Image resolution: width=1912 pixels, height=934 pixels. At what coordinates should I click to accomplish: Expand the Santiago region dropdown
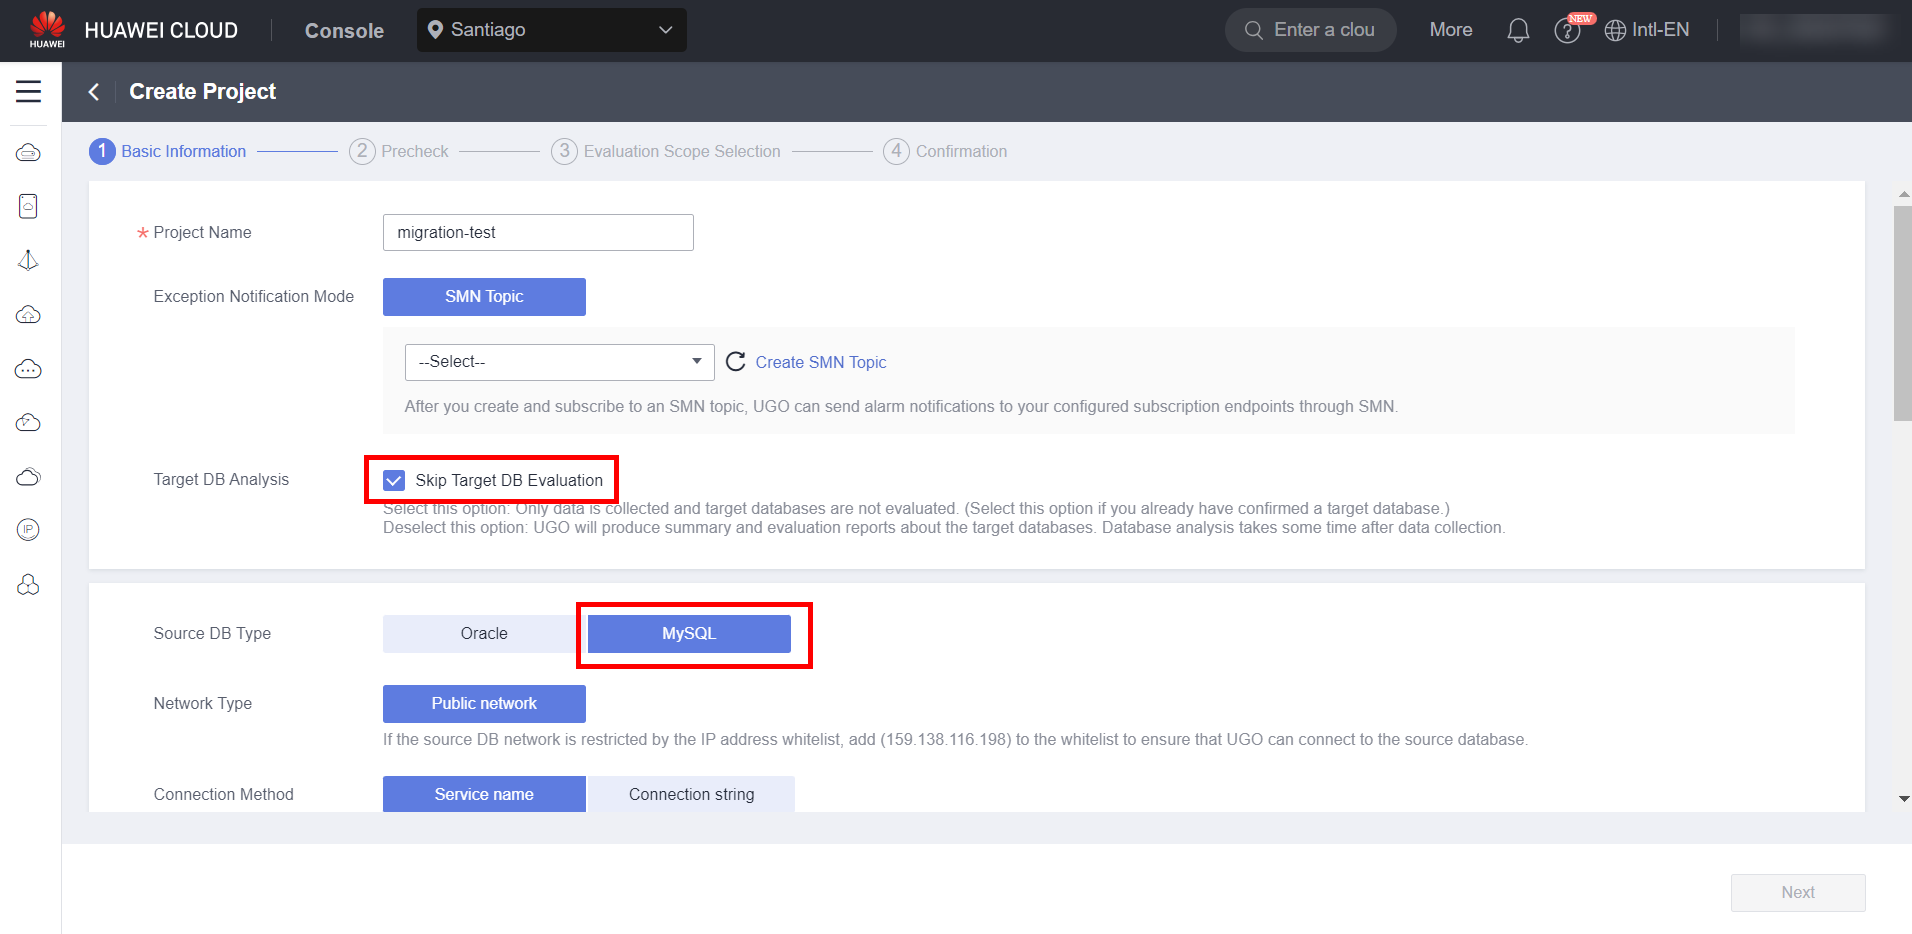pyautogui.click(x=551, y=30)
